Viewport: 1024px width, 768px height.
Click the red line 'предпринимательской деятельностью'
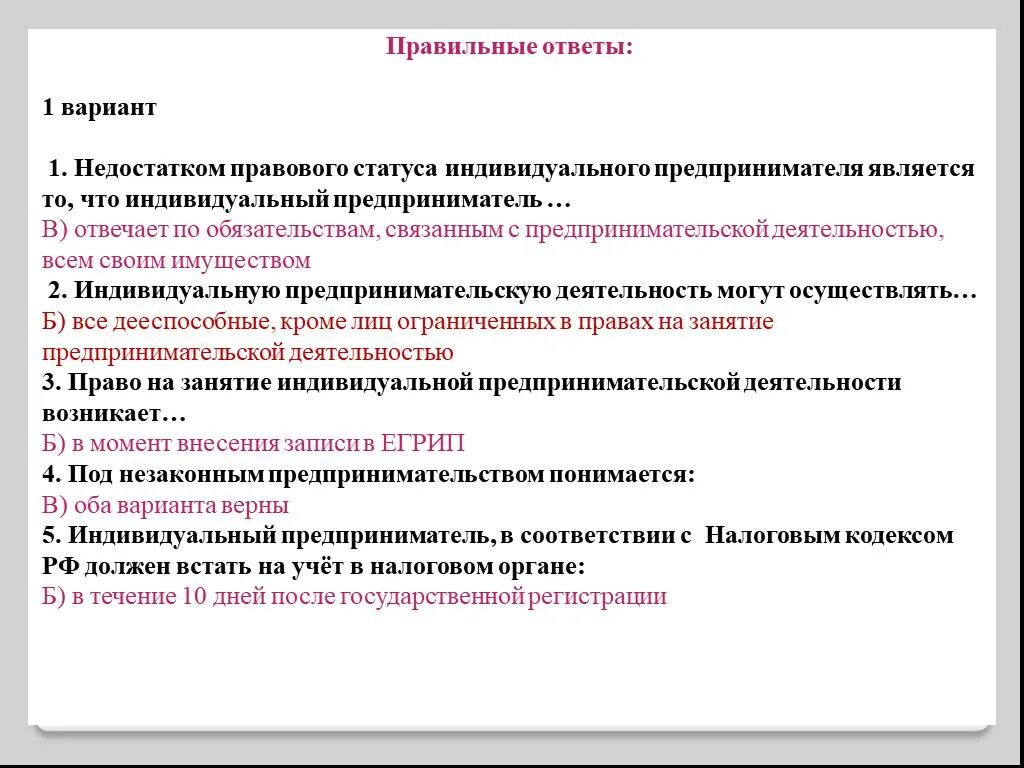(x=248, y=353)
